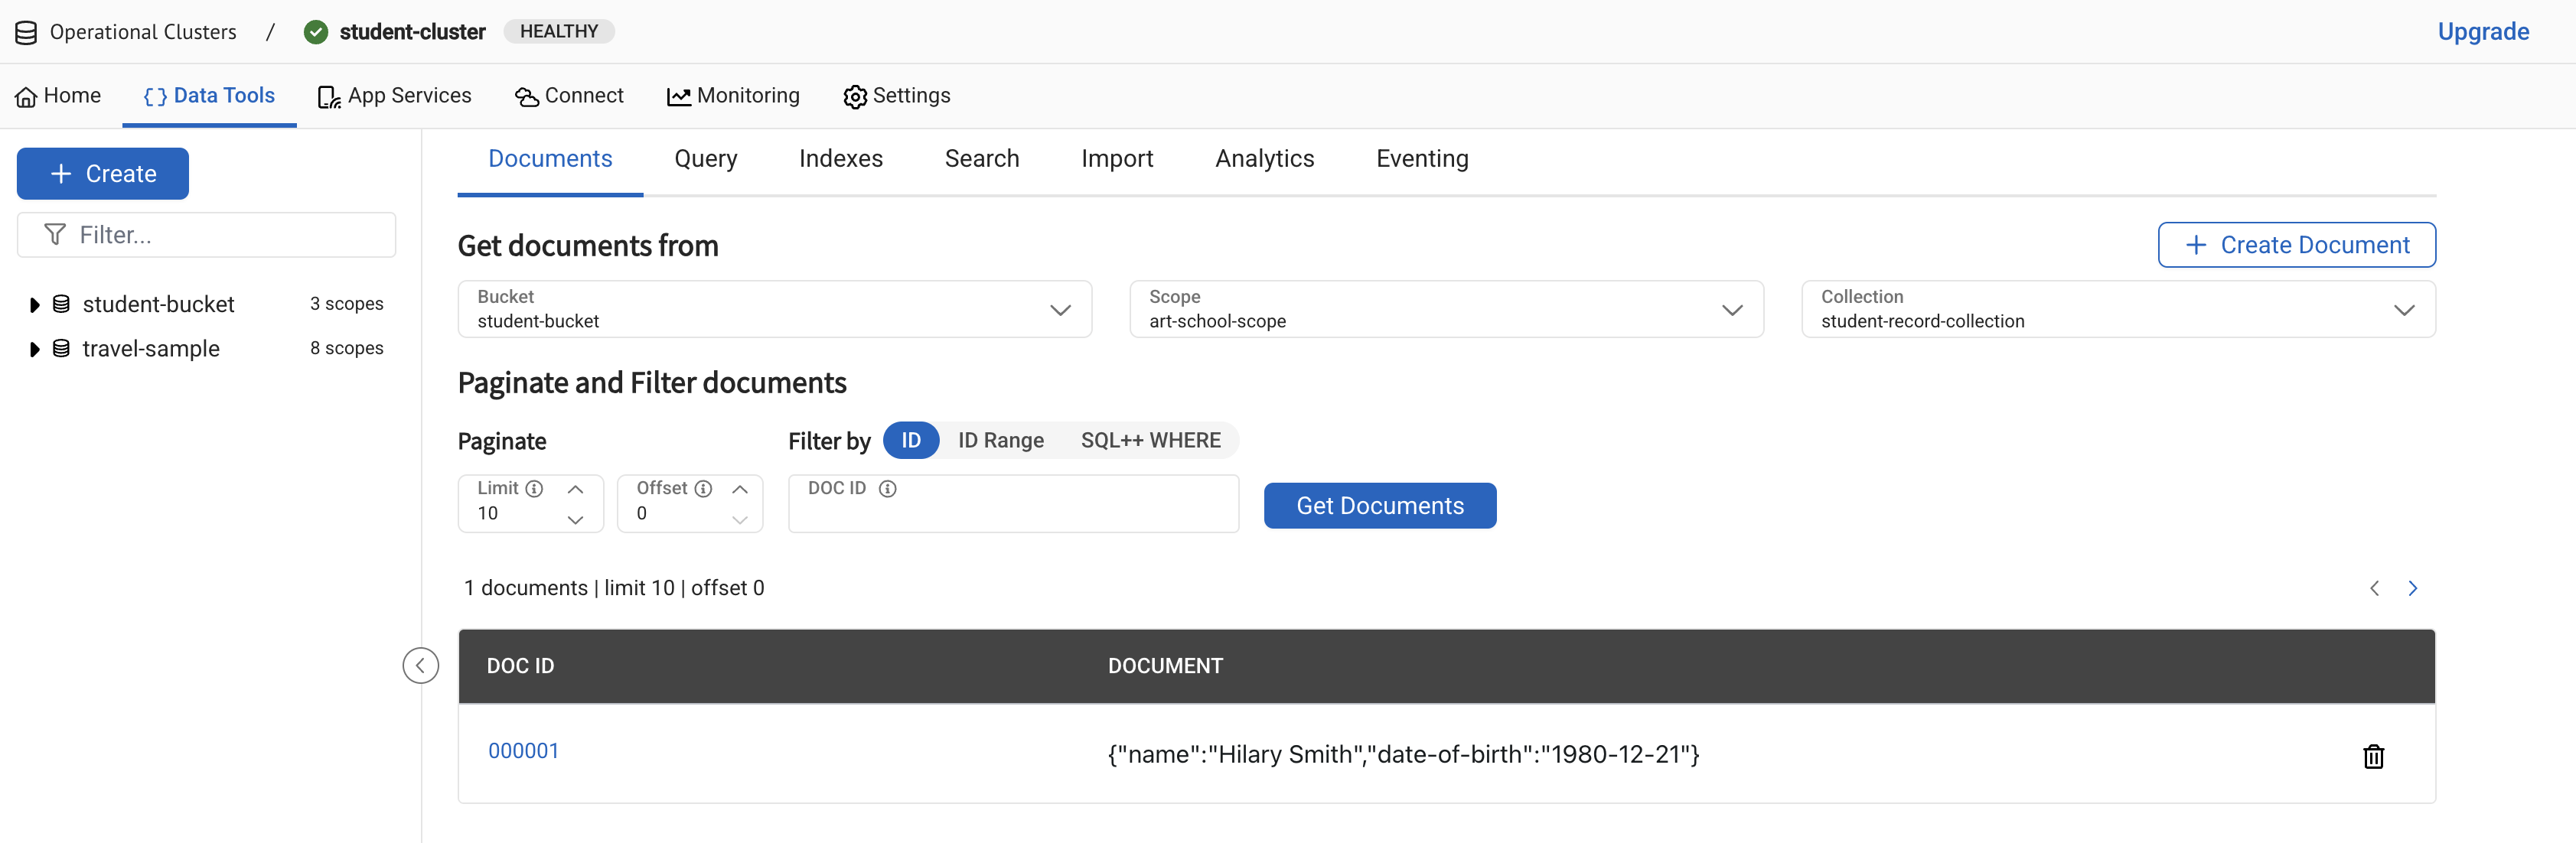Image resolution: width=2576 pixels, height=843 pixels.
Task: Select the ID filter option
Action: tap(910, 440)
